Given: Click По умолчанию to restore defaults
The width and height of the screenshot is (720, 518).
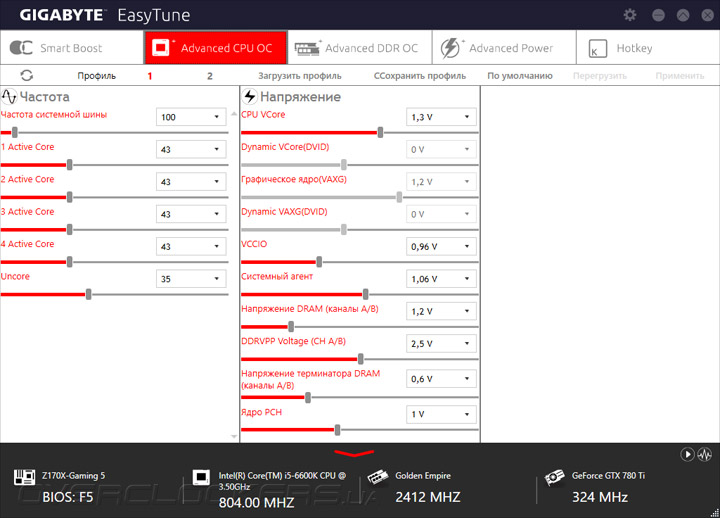Looking at the screenshot, I should pos(520,76).
